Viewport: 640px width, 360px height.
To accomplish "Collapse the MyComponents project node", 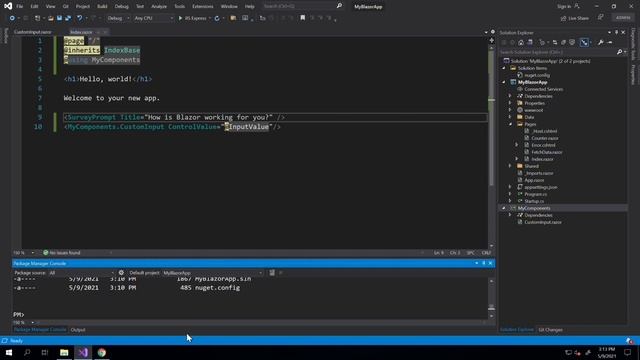I will click(x=504, y=208).
